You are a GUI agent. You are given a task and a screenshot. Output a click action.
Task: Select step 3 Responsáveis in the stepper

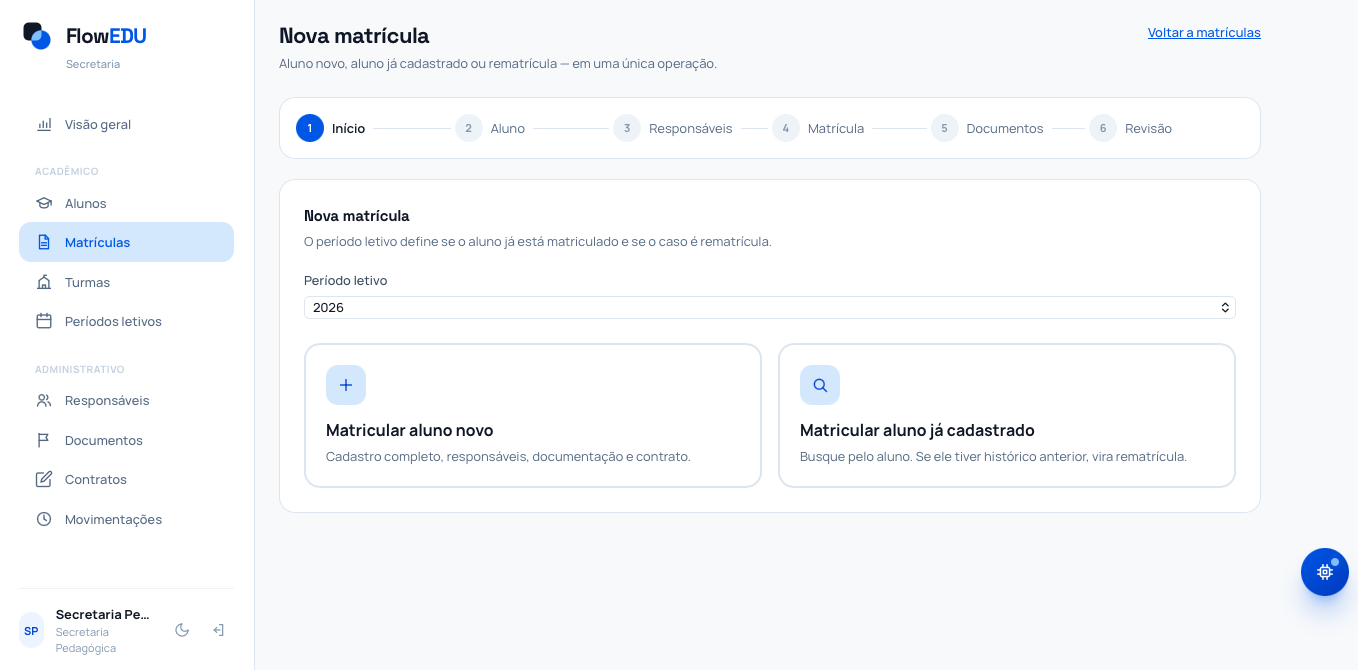coord(673,128)
